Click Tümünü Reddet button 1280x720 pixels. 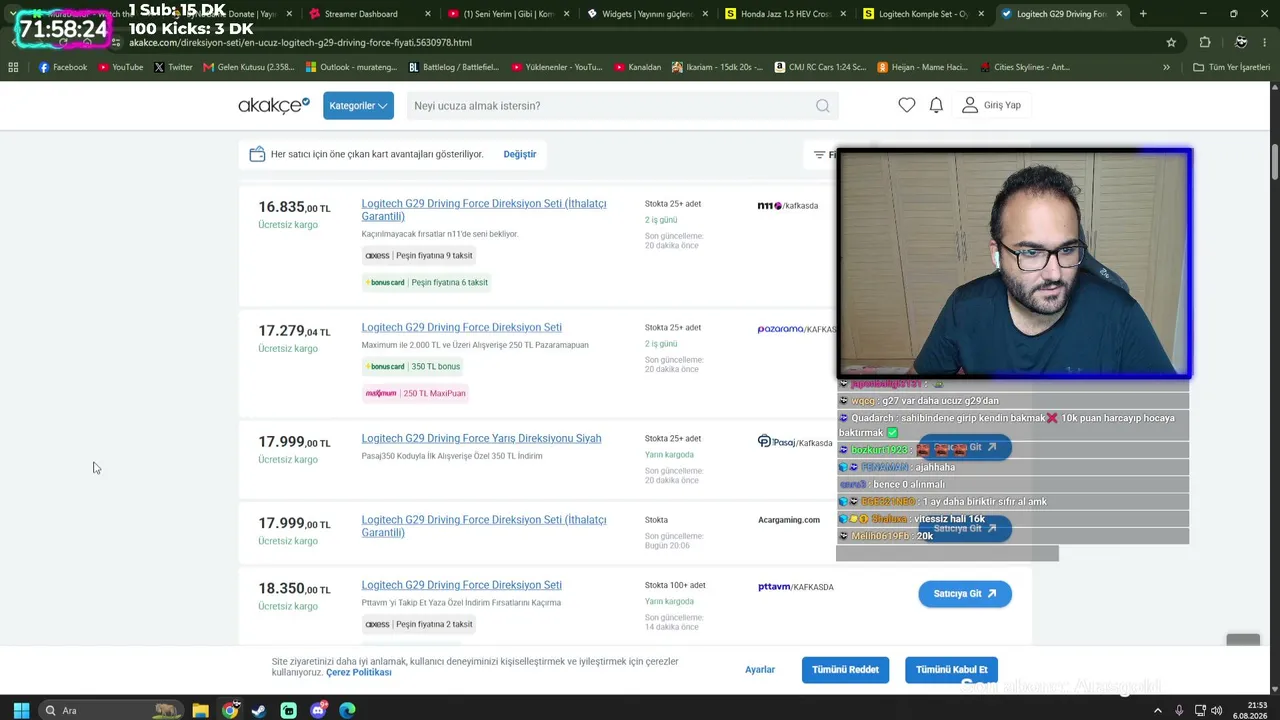[x=845, y=670]
